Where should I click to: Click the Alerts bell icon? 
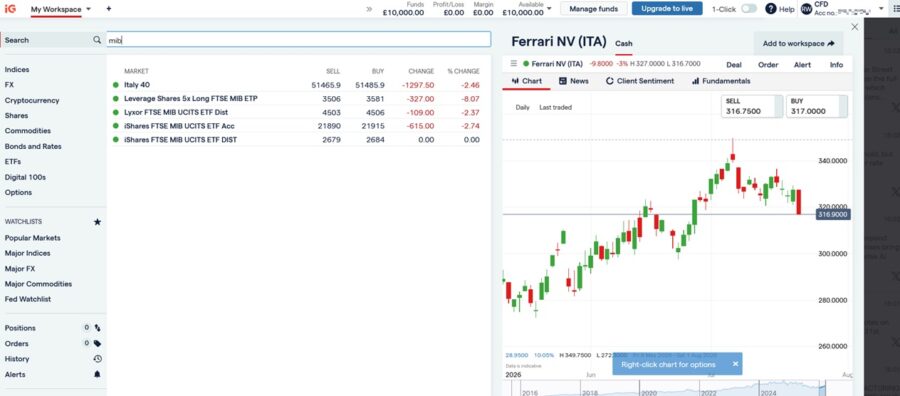[98, 374]
